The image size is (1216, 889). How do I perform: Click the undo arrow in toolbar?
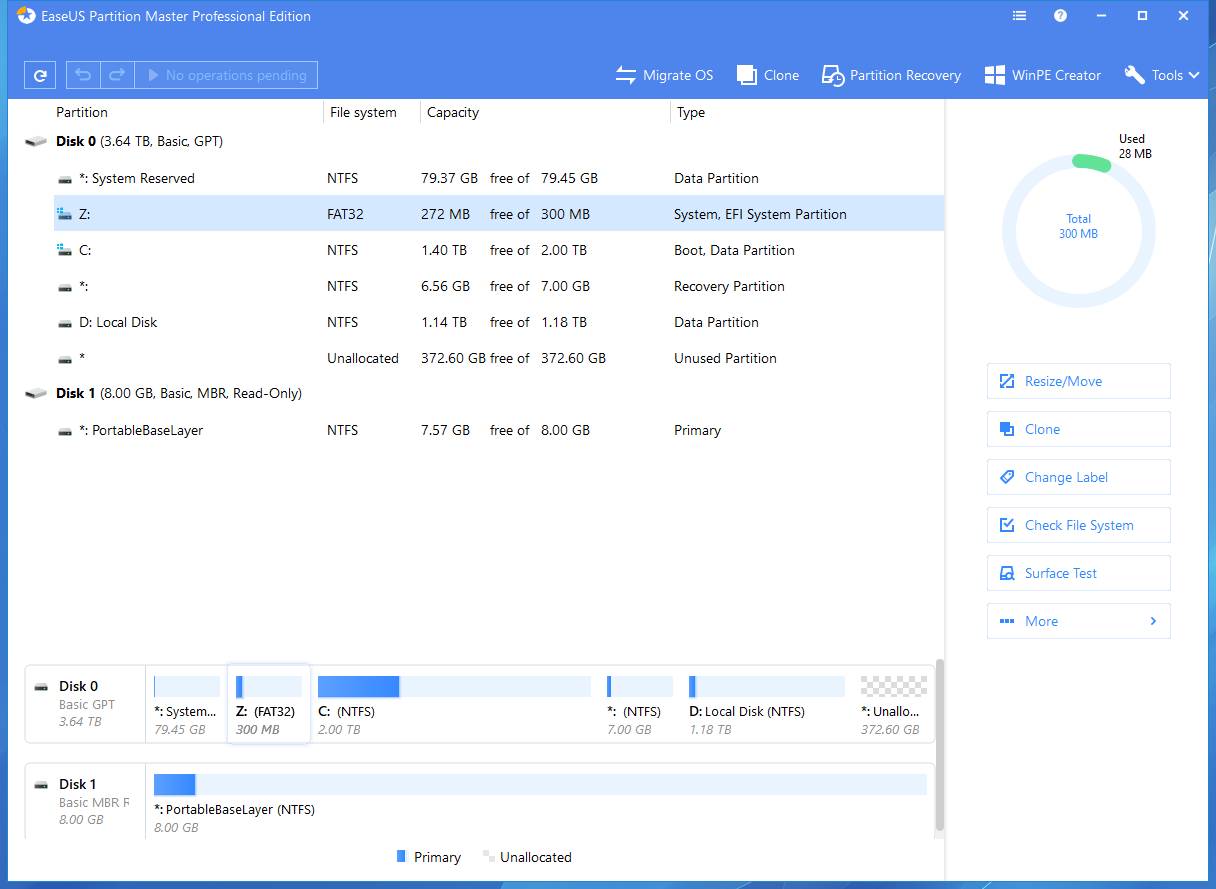[x=84, y=75]
